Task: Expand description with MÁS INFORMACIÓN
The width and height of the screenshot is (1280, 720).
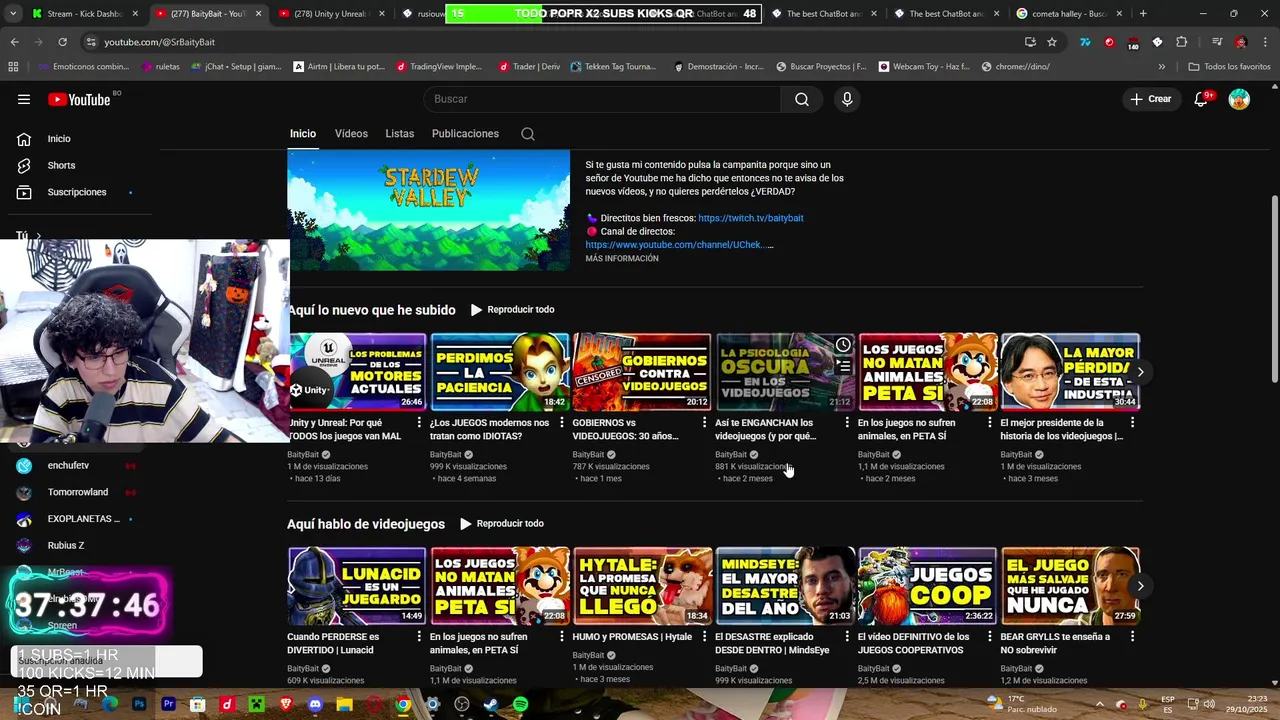Action: (x=622, y=259)
